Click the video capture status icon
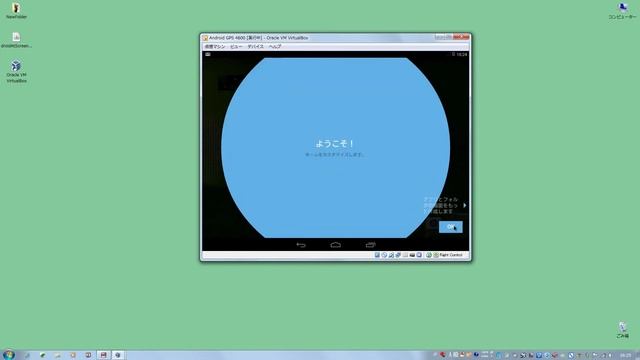This screenshot has width=640, height=360. (x=419, y=255)
